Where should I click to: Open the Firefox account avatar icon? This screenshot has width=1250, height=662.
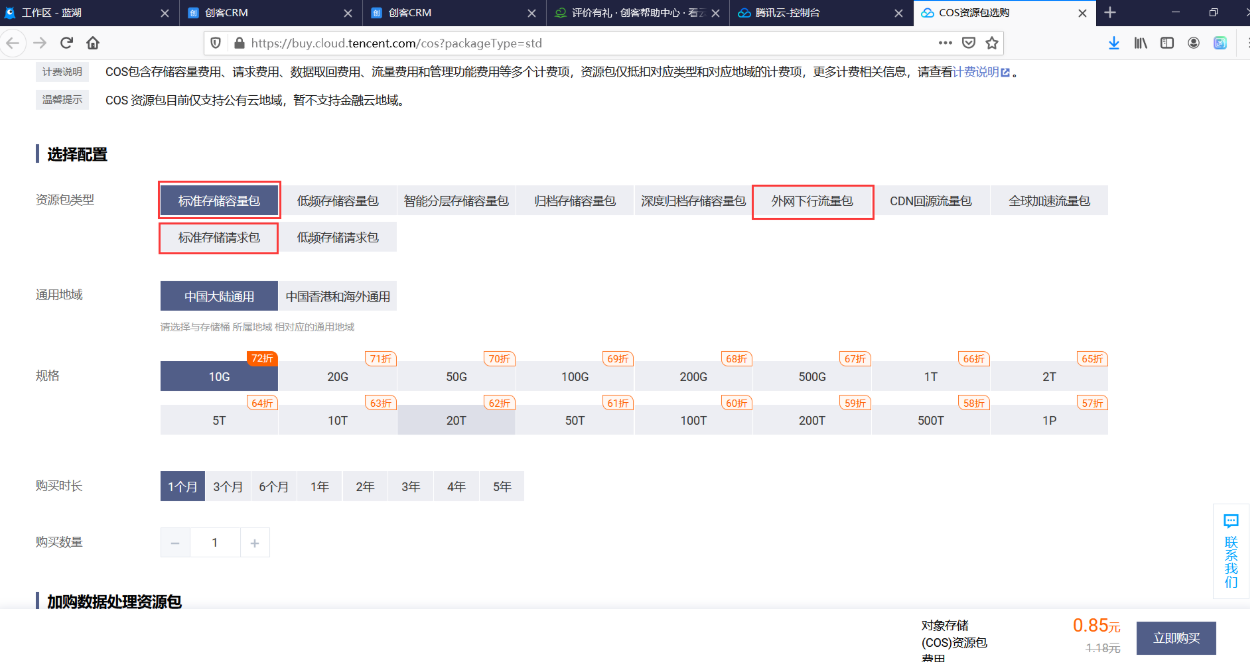pos(1193,43)
